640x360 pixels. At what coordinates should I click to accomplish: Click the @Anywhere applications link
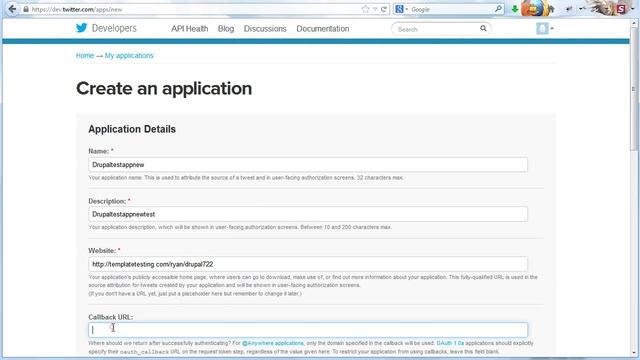click(273, 343)
